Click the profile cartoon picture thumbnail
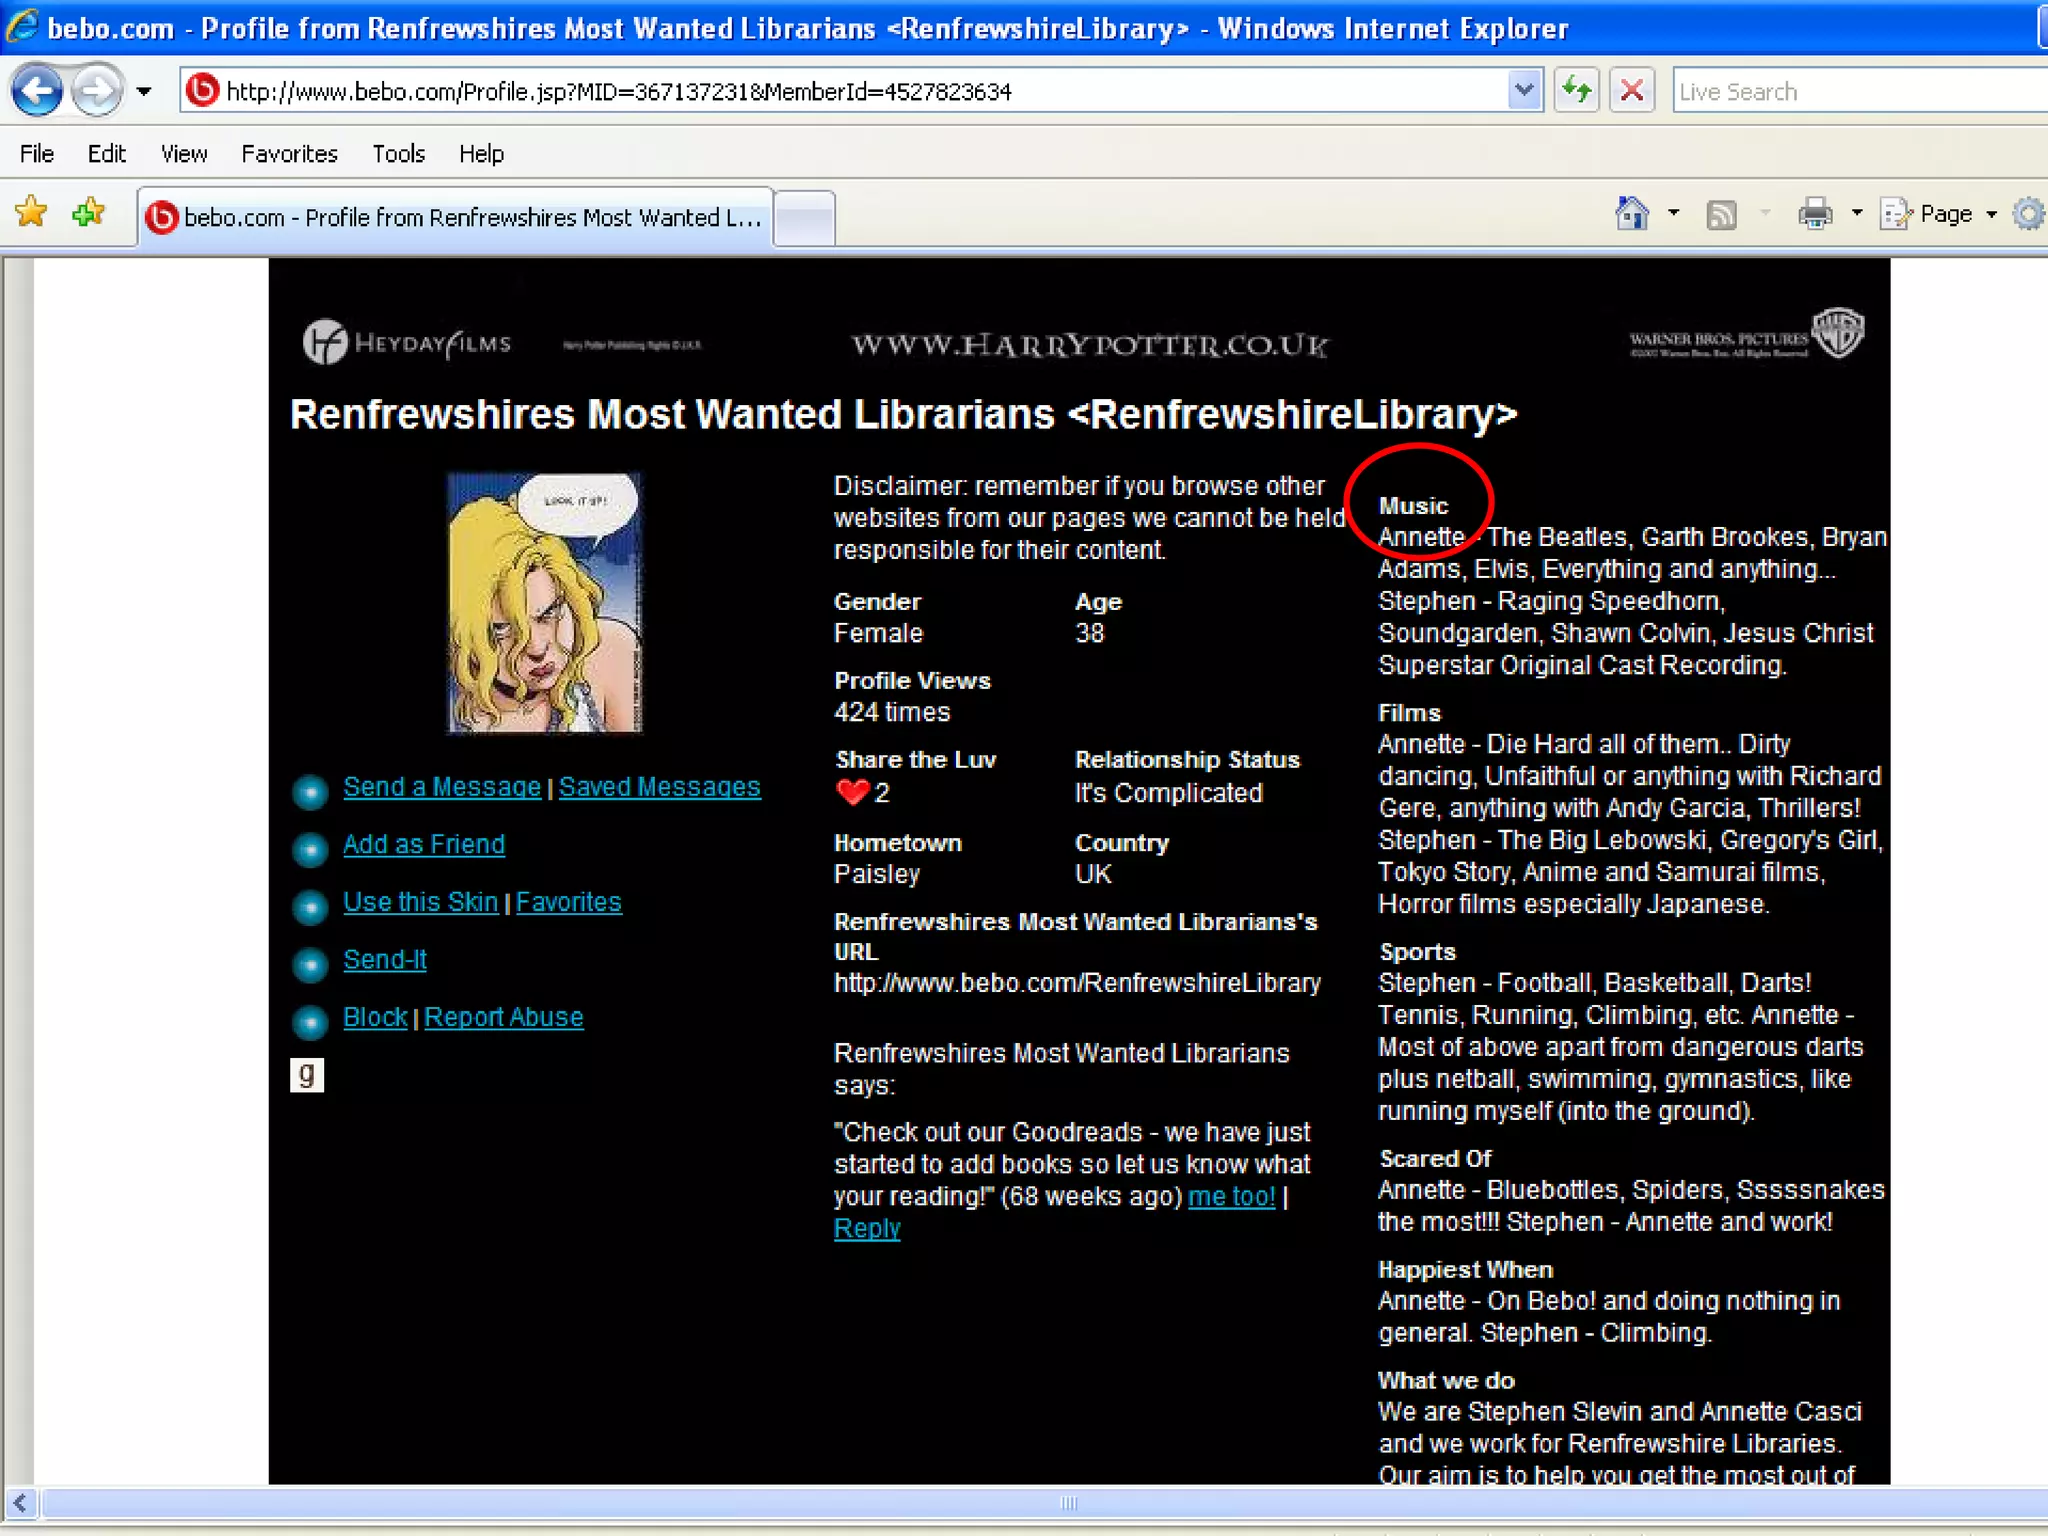This screenshot has height=1536, width=2048. pyautogui.click(x=544, y=603)
